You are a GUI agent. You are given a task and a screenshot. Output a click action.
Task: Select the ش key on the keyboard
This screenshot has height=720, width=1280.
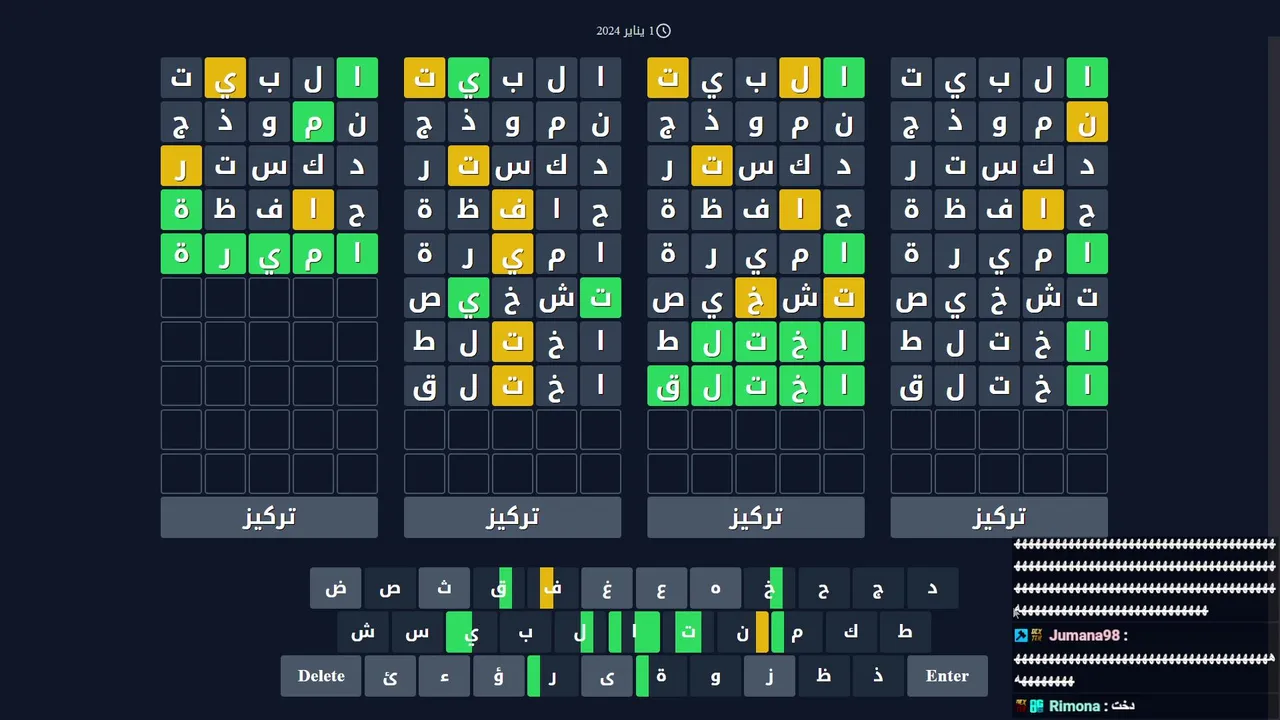point(363,632)
